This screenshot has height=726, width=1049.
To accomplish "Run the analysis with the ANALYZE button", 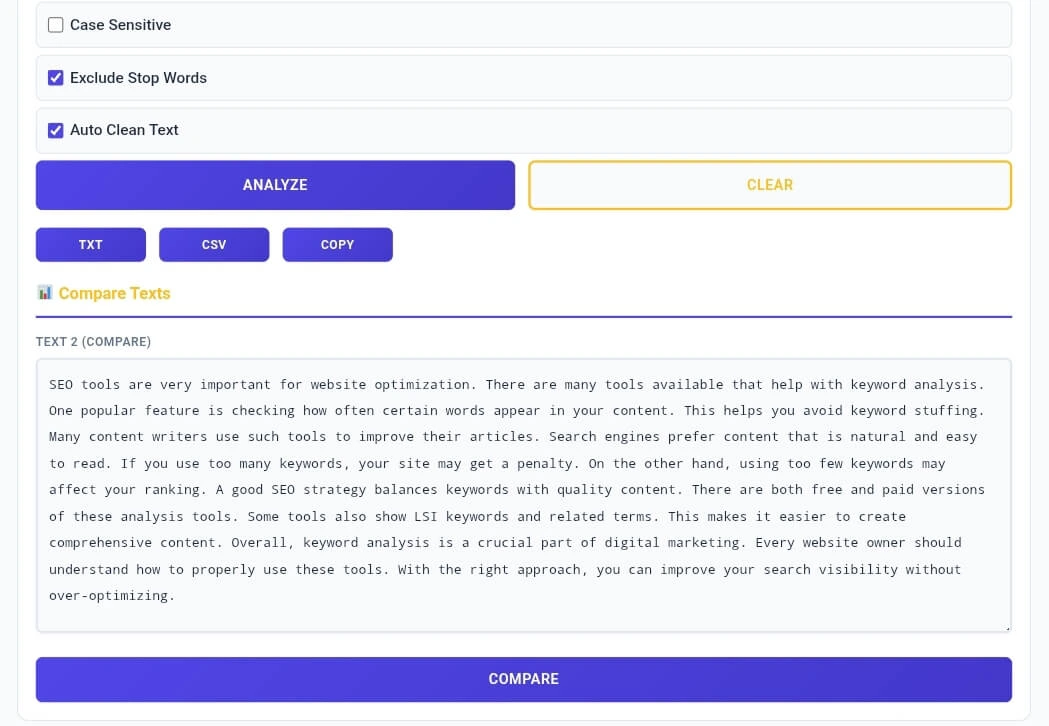I will point(275,185).
